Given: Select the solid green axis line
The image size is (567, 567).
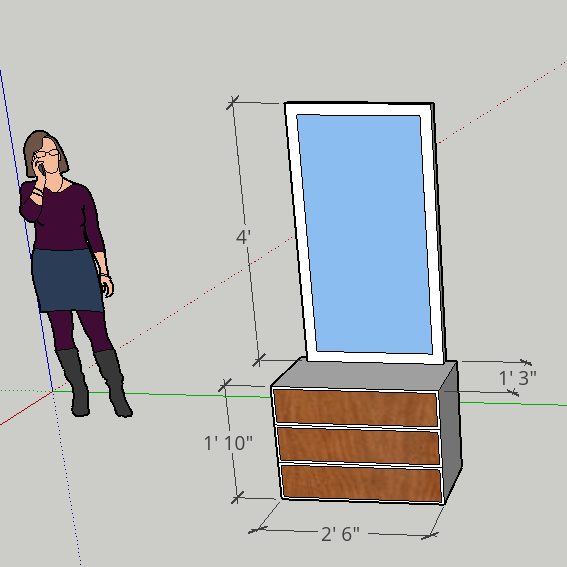Looking at the screenshot, I should coord(163,394).
